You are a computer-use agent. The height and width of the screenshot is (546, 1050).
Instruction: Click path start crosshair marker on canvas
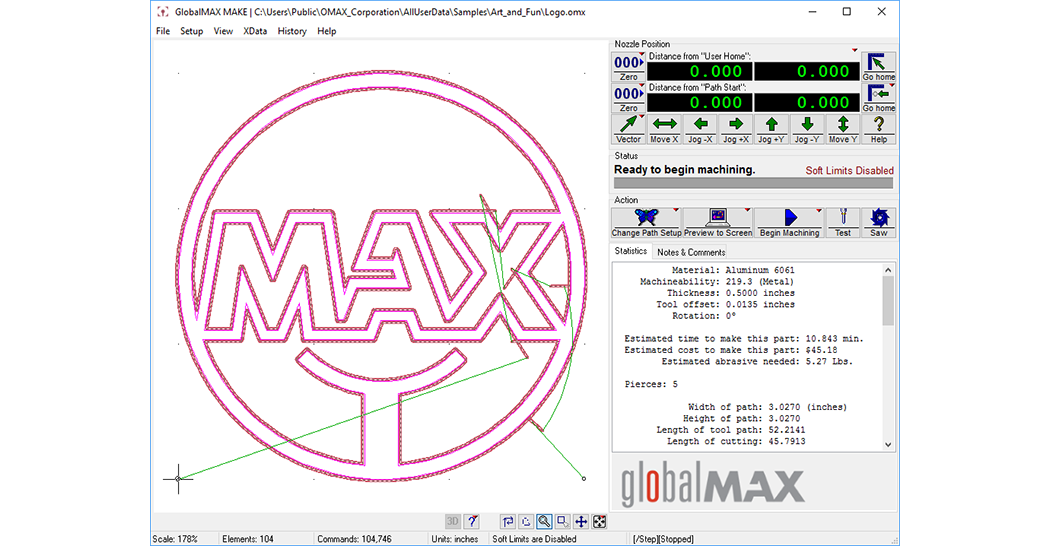(178, 478)
